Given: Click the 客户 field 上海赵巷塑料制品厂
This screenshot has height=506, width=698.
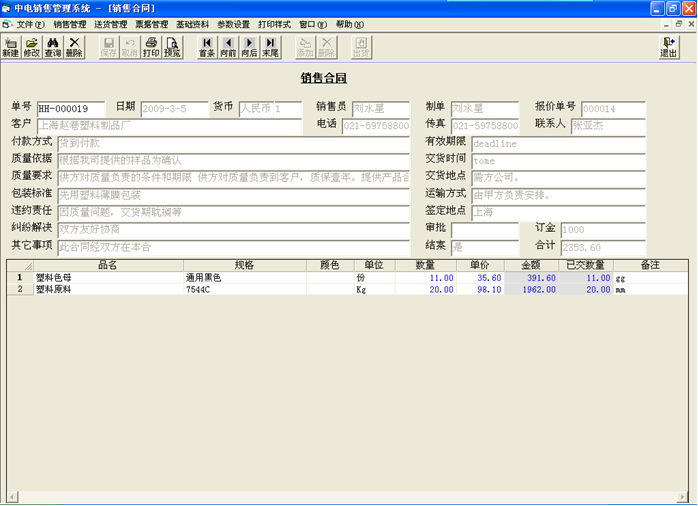Looking at the screenshot, I should [170, 126].
